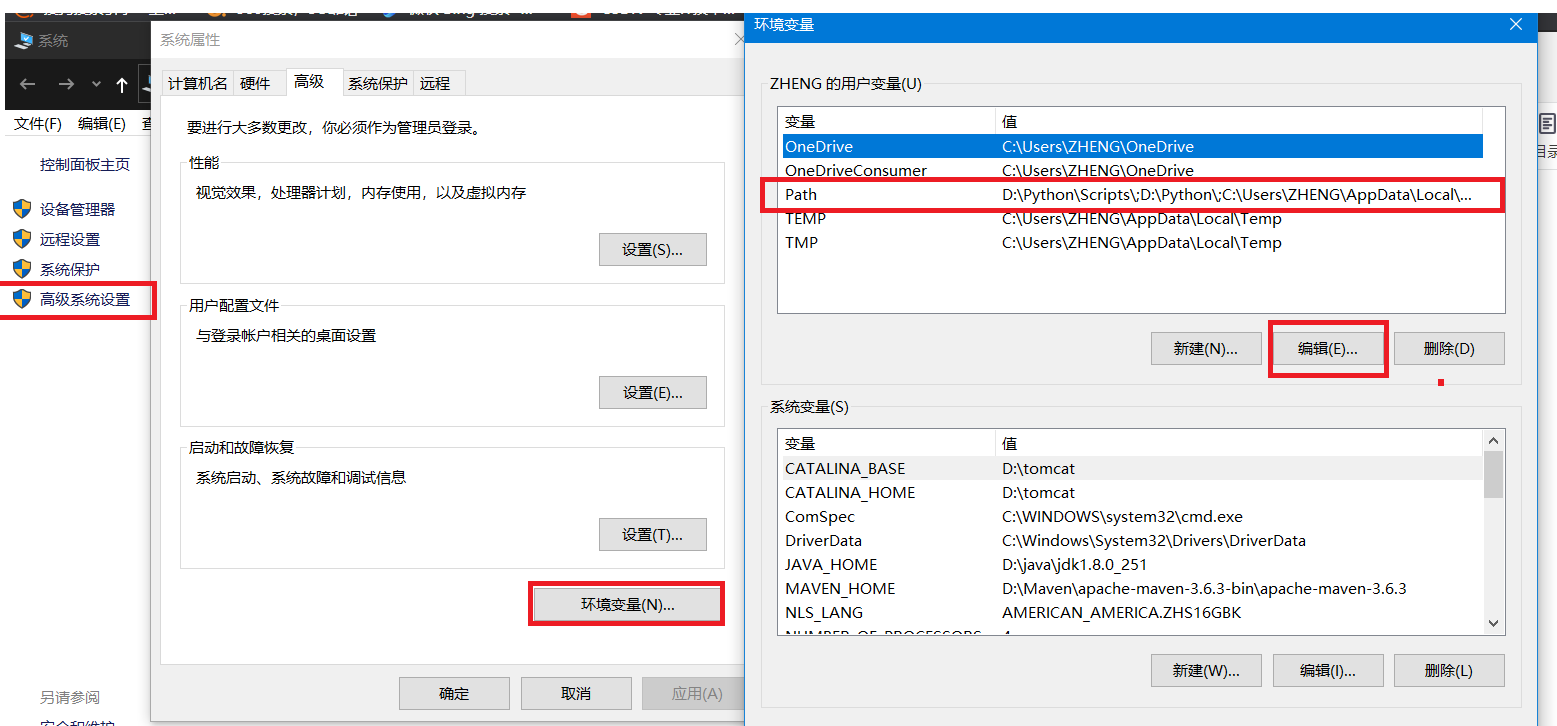Open recent locations chevron in System window
The height and width of the screenshot is (726, 1557).
point(96,85)
